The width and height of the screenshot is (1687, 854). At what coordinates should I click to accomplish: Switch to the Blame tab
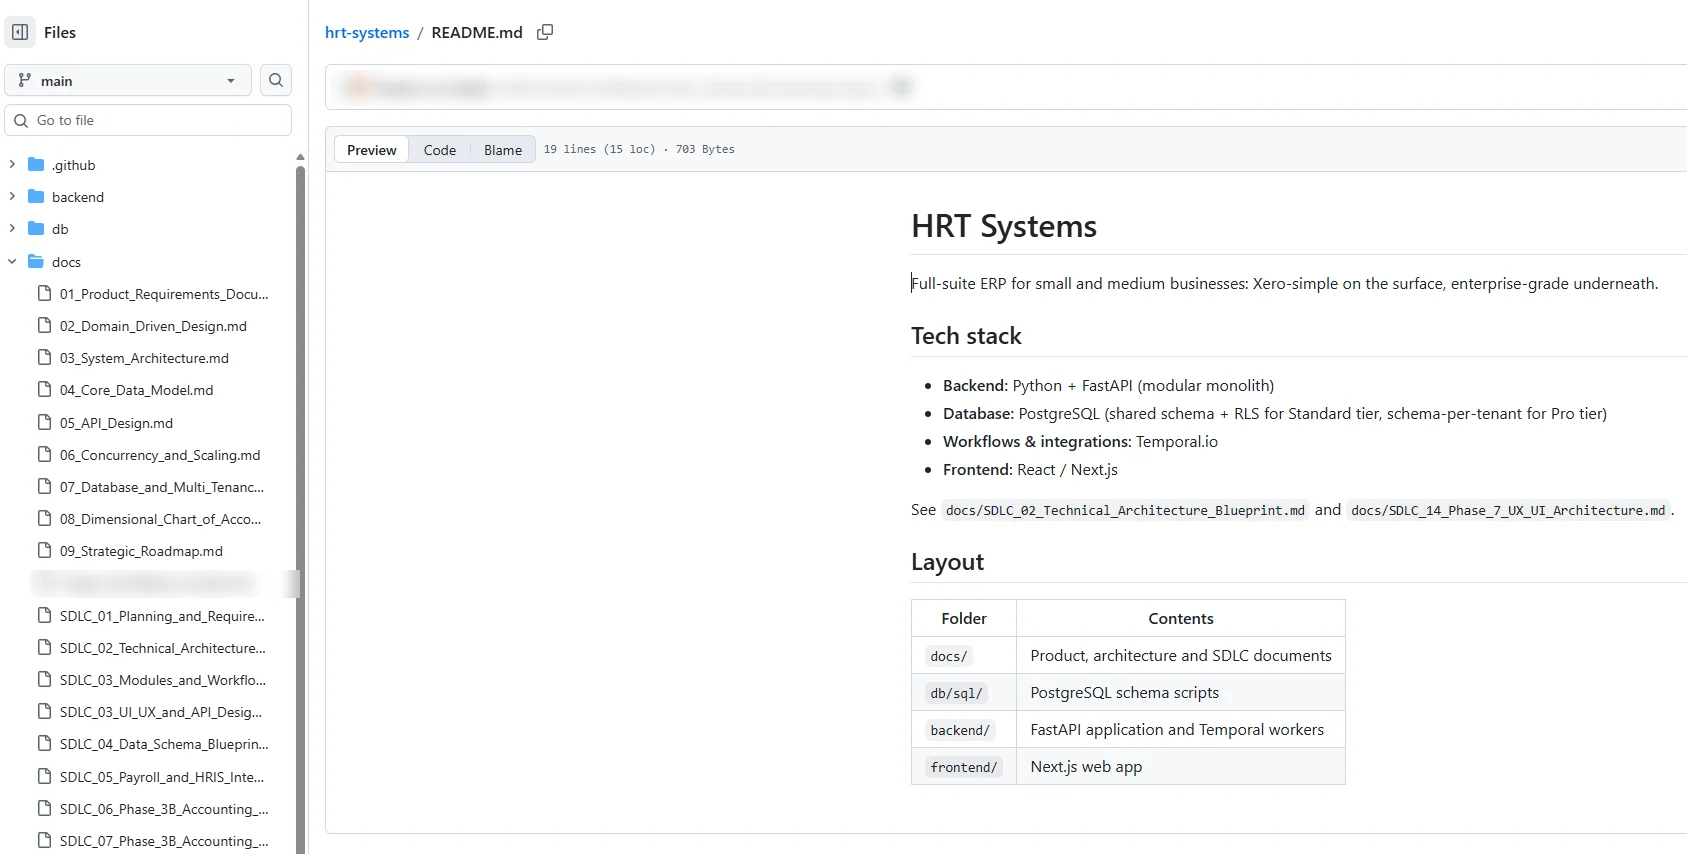pyautogui.click(x=503, y=150)
